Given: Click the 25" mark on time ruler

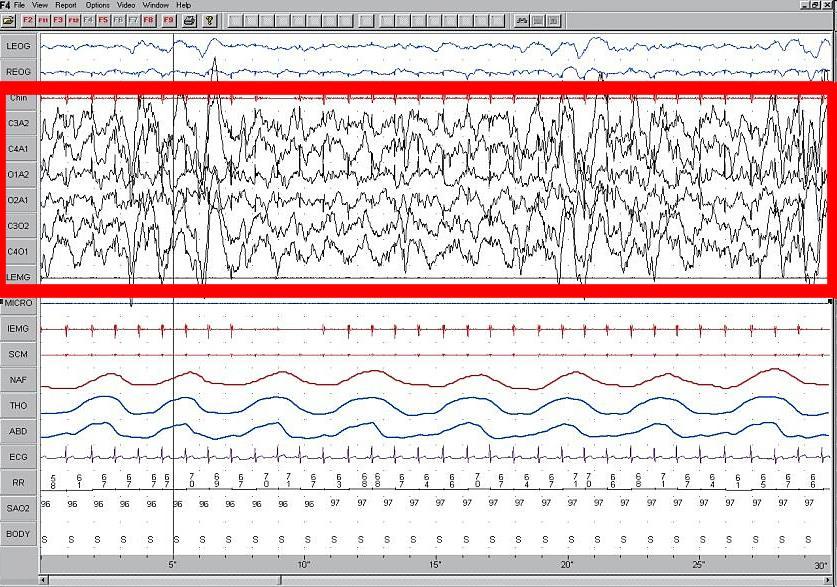Looking at the screenshot, I should (698, 565).
